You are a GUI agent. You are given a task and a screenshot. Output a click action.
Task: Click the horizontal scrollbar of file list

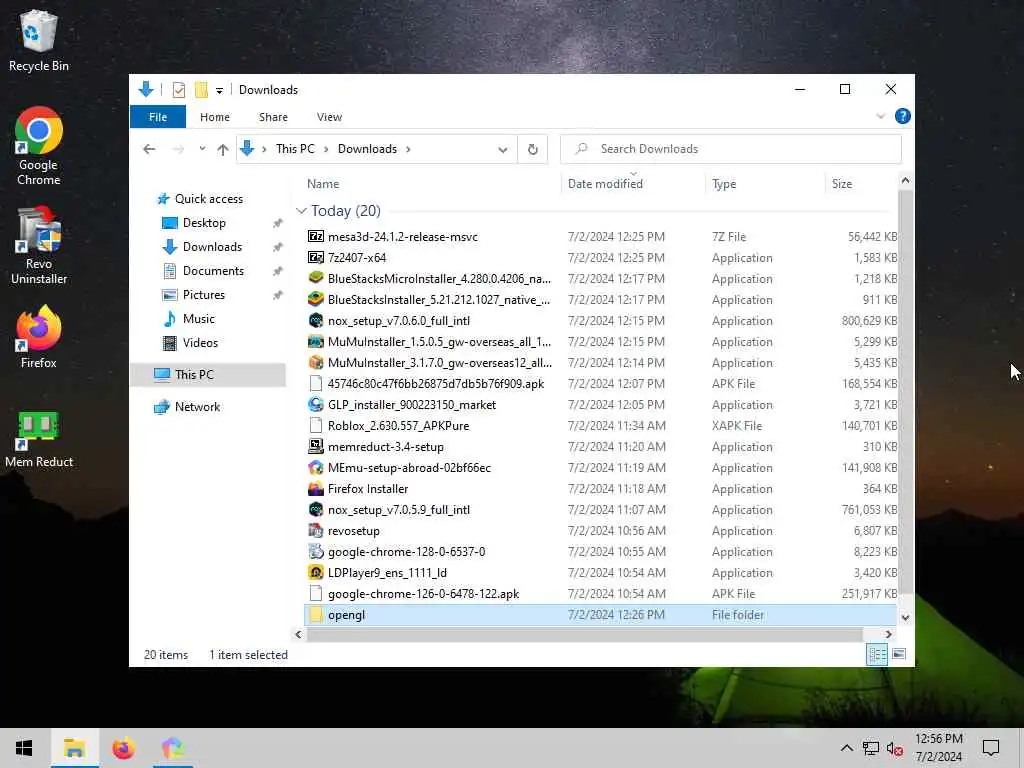point(584,635)
